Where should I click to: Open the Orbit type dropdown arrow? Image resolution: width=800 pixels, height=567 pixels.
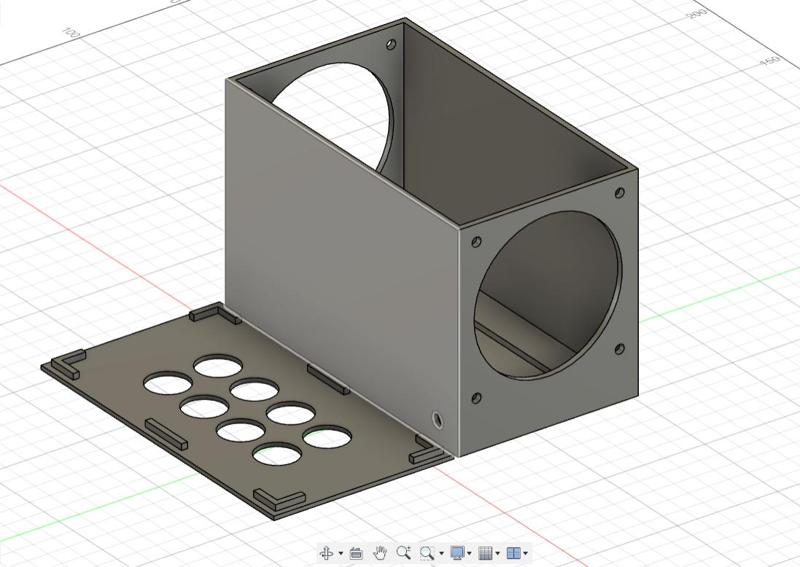(x=340, y=553)
